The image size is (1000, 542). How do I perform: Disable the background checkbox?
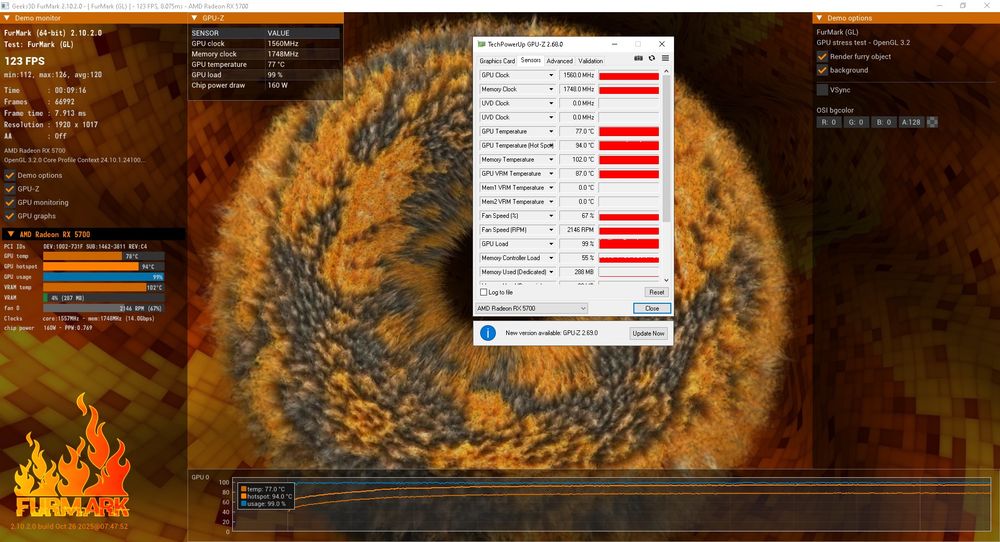coord(822,70)
